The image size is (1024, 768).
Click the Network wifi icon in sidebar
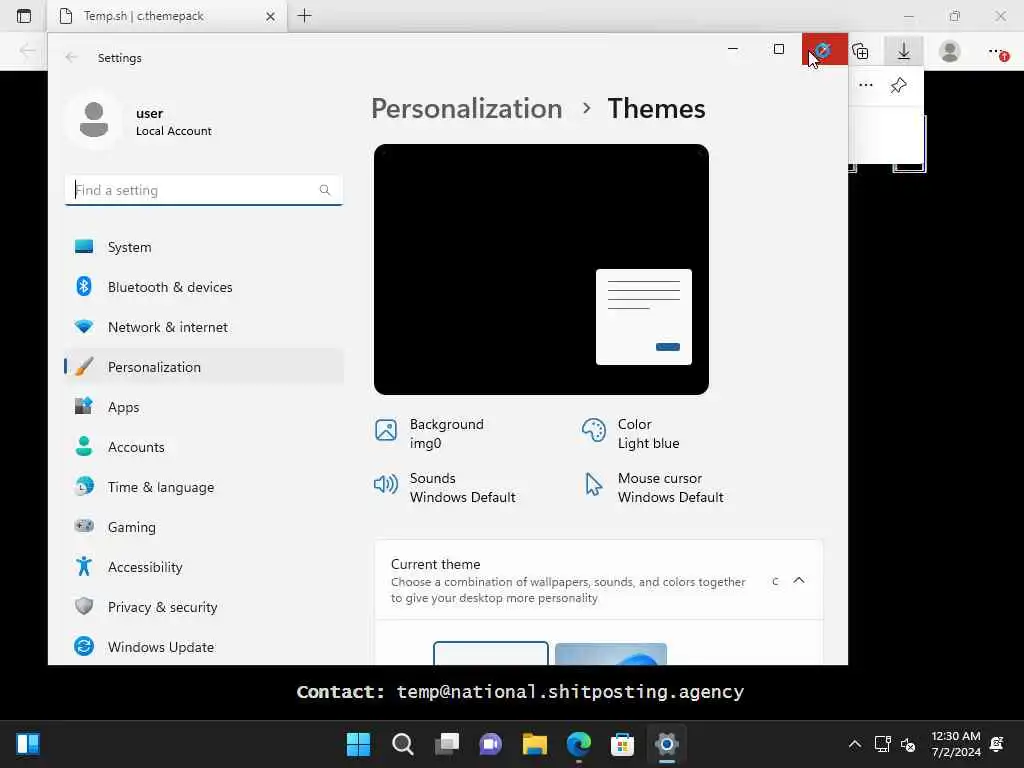pyautogui.click(x=84, y=326)
